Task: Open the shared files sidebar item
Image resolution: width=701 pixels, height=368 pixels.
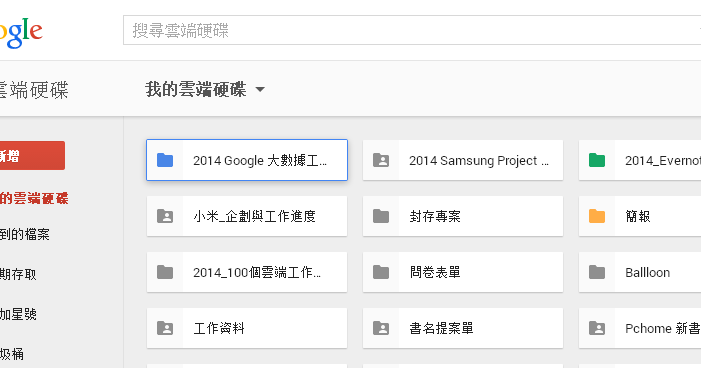Action: [x=25, y=234]
